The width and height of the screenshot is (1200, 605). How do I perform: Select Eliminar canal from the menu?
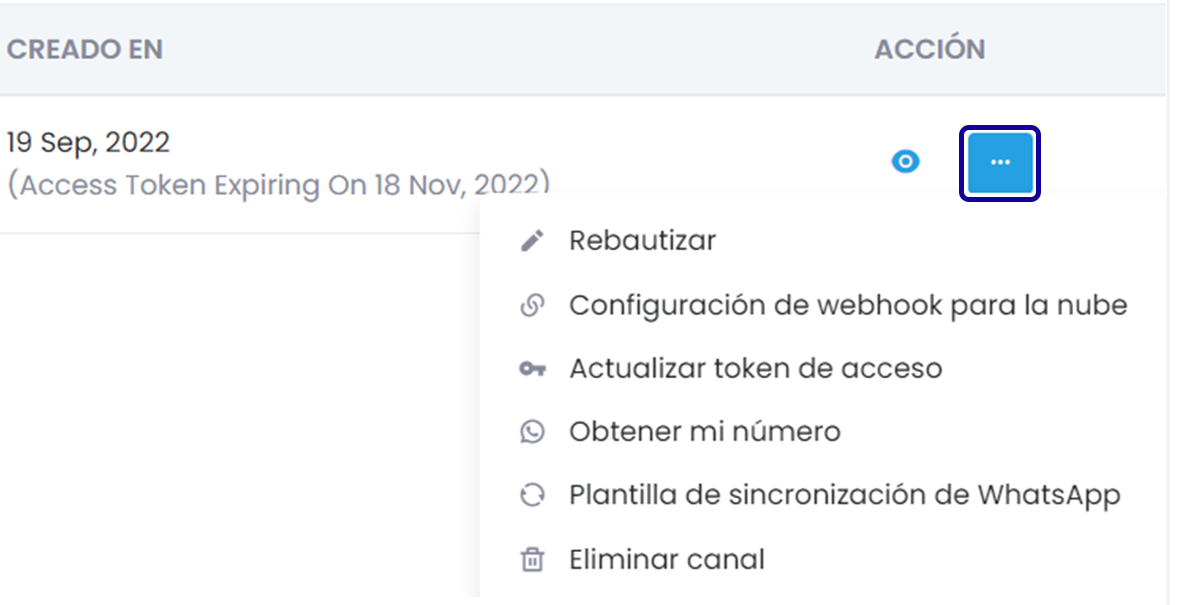pyautogui.click(x=666, y=559)
